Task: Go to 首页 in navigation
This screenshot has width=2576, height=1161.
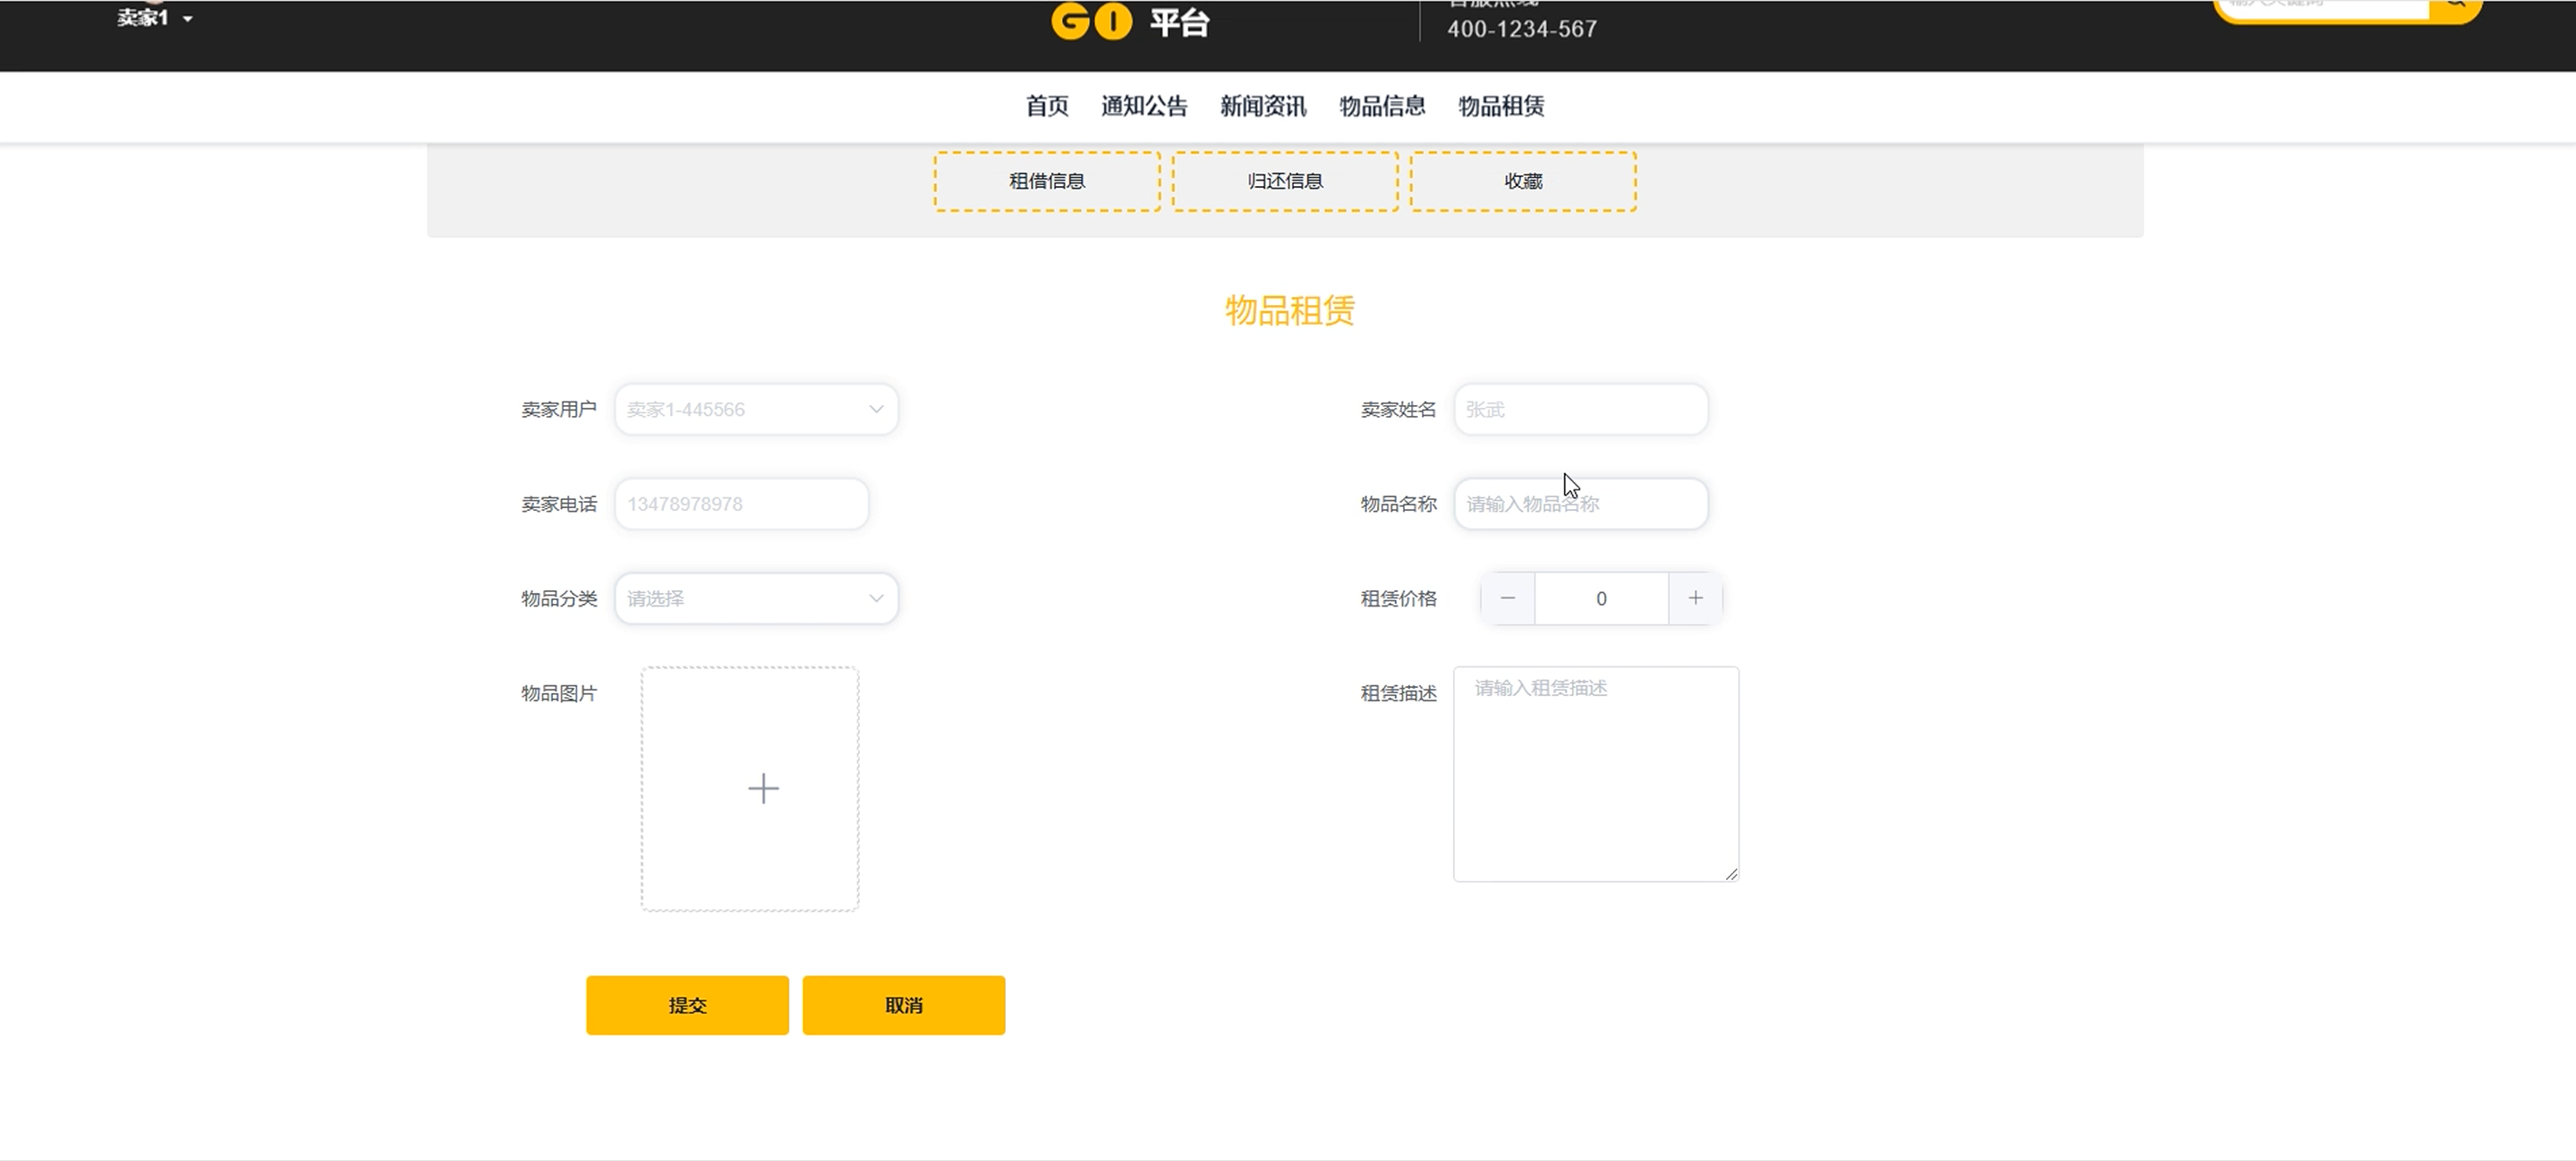Action: 1046,106
